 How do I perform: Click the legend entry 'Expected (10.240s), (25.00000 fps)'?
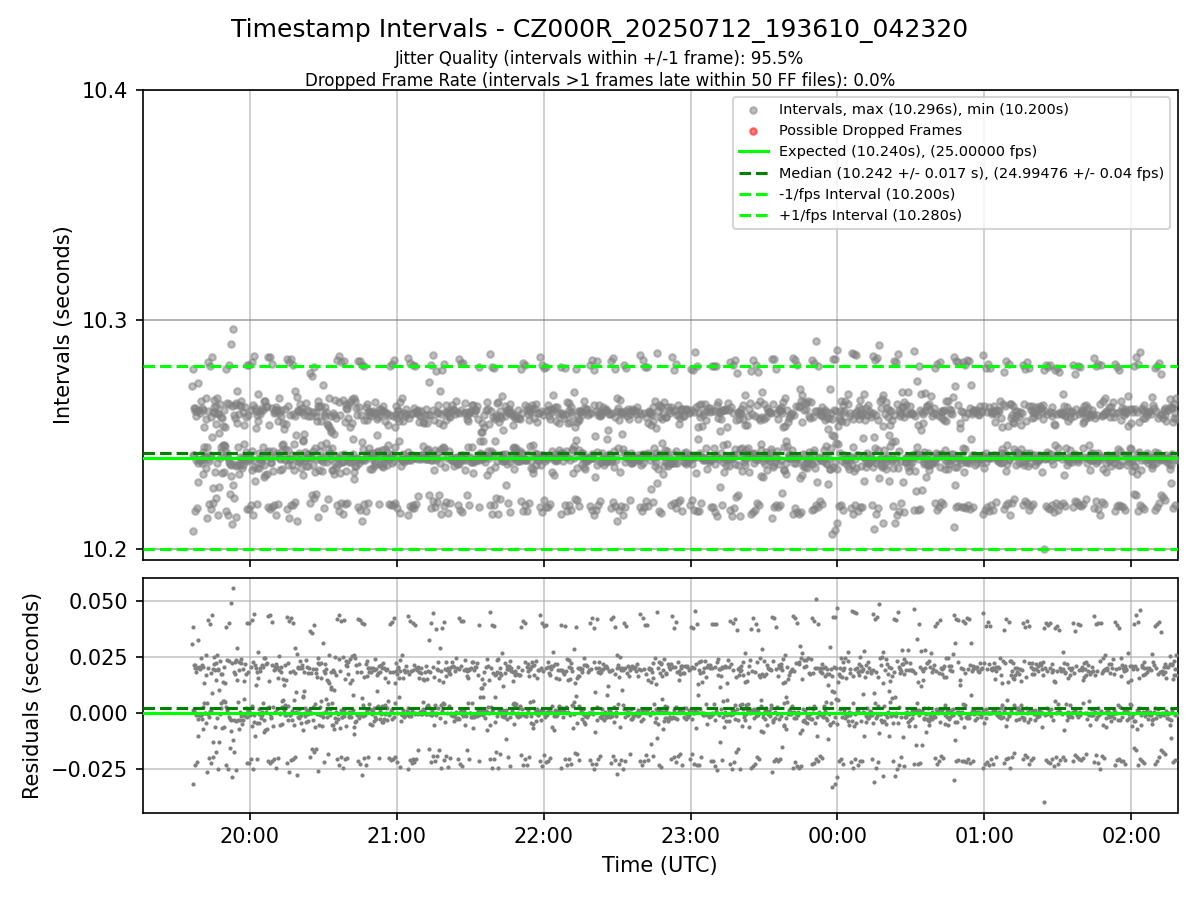908,151
